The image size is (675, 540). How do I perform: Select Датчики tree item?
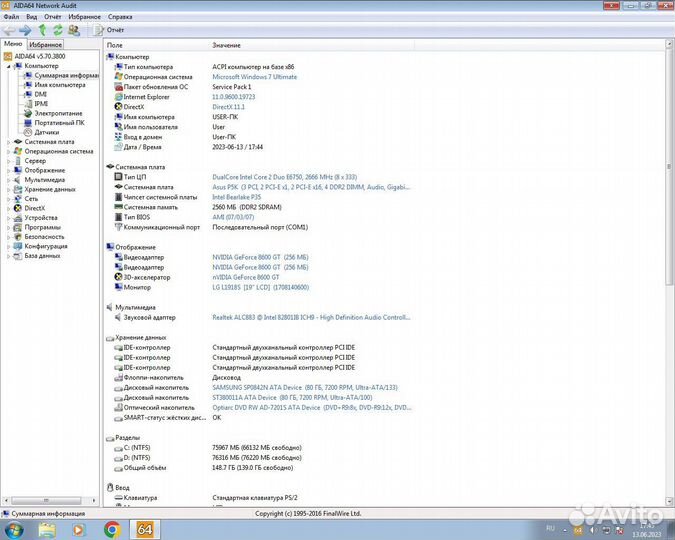[x=46, y=132]
